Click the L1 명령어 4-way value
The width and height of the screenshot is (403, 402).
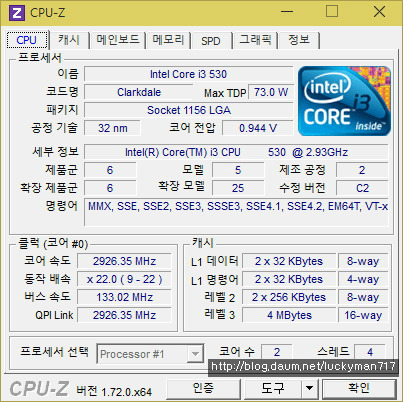(x=363, y=279)
